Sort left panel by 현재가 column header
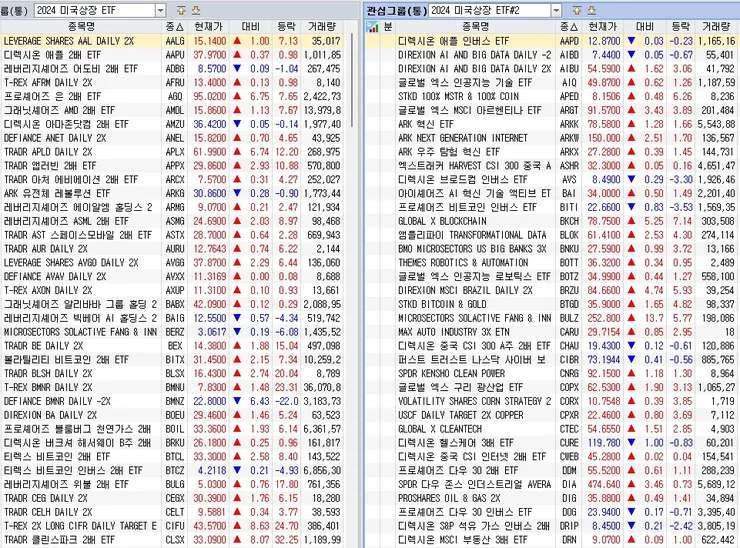740x548 pixels. pyautogui.click(x=208, y=27)
